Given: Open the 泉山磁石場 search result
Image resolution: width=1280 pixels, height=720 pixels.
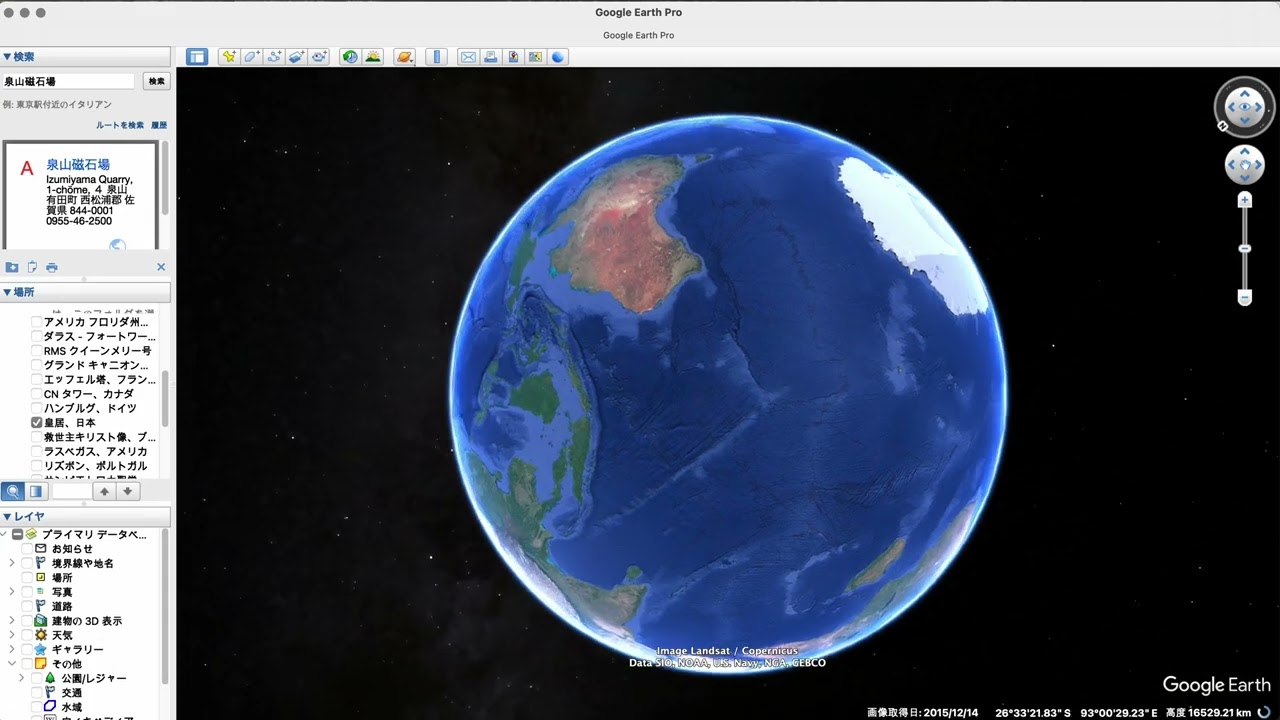Looking at the screenshot, I should click(x=78, y=164).
